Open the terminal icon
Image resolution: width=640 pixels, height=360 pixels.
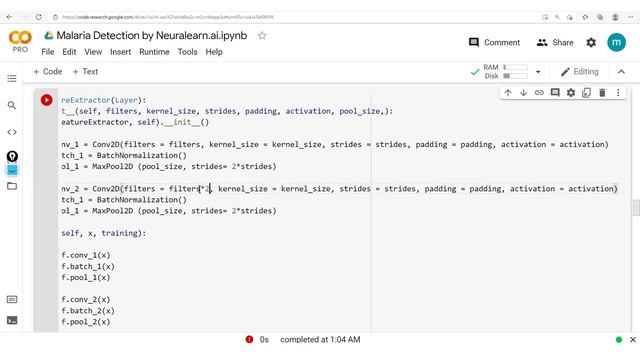pyautogui.click(x=12, y=320)
